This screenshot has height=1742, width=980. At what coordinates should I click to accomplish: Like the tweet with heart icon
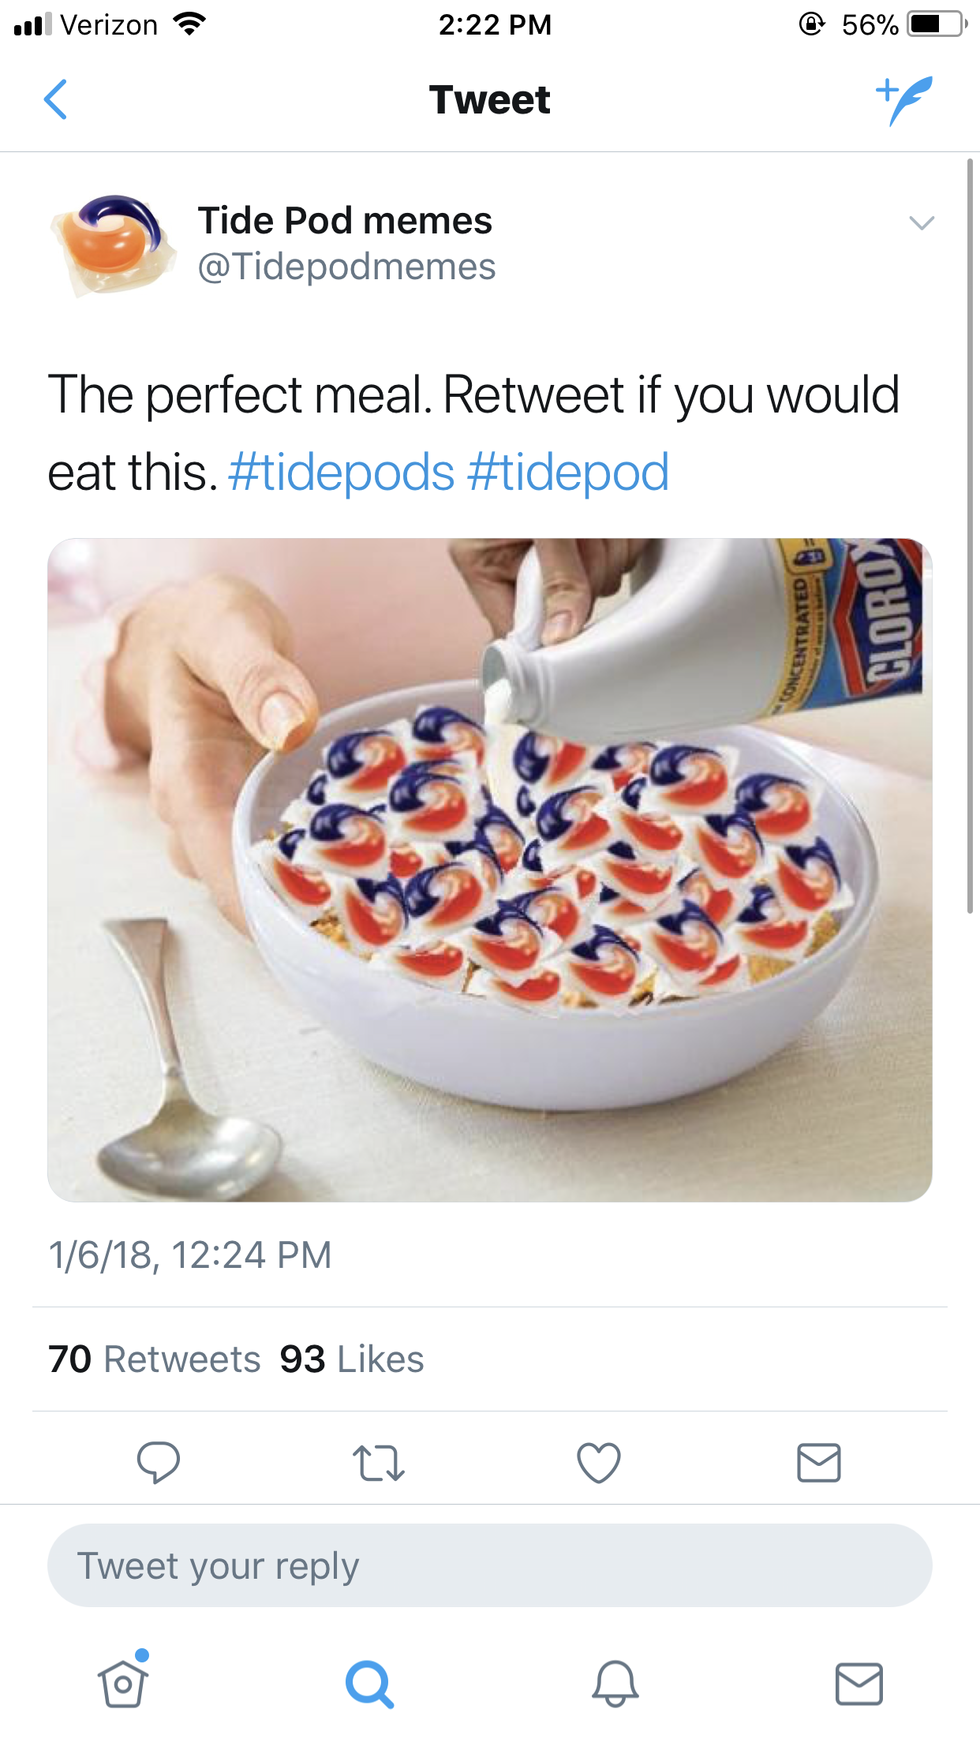pyautogui.click(x=599, y=1463)
